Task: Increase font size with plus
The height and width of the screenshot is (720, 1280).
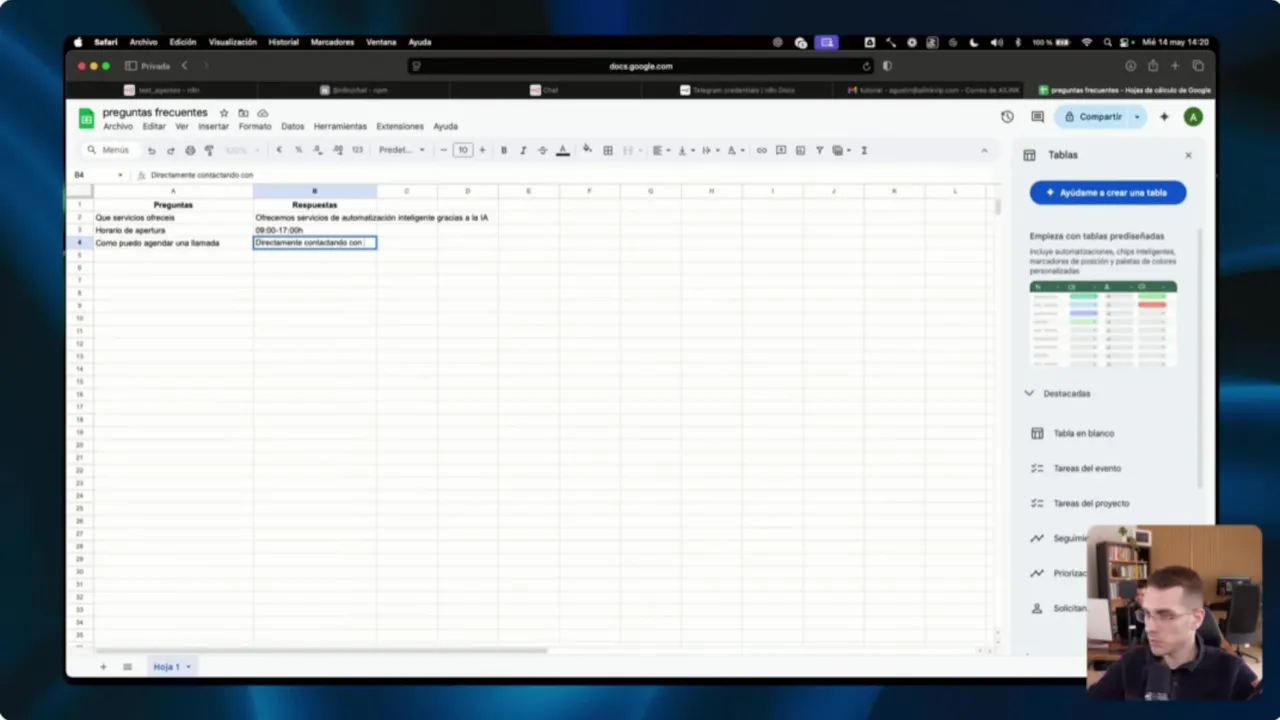Action: coord(482,150)
